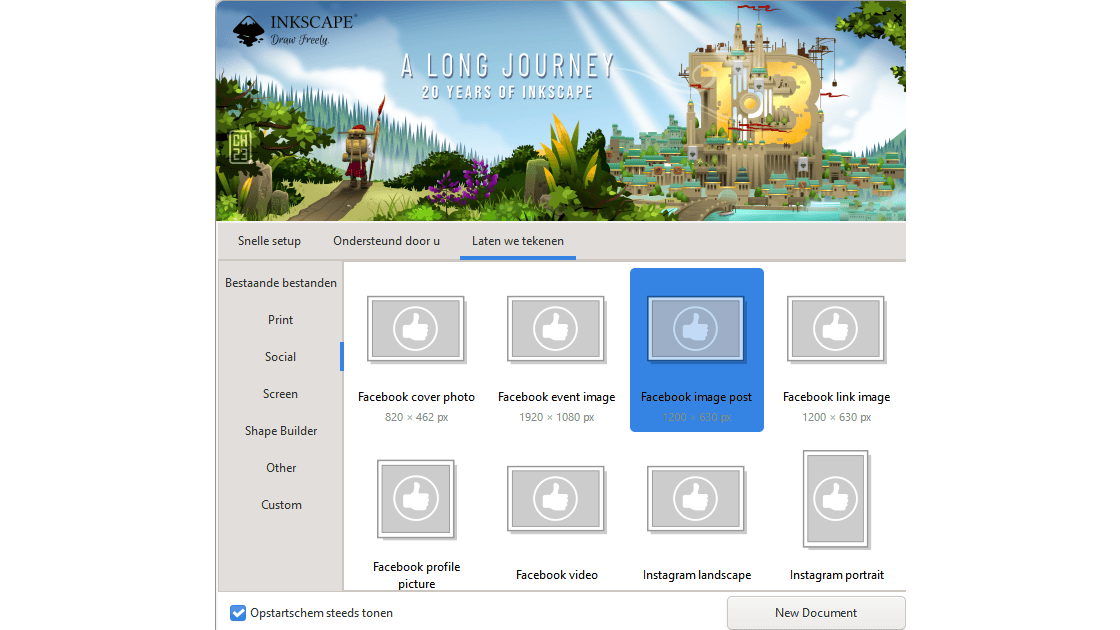
Task: Show the Screen templates category
Action: click(281, 394)
